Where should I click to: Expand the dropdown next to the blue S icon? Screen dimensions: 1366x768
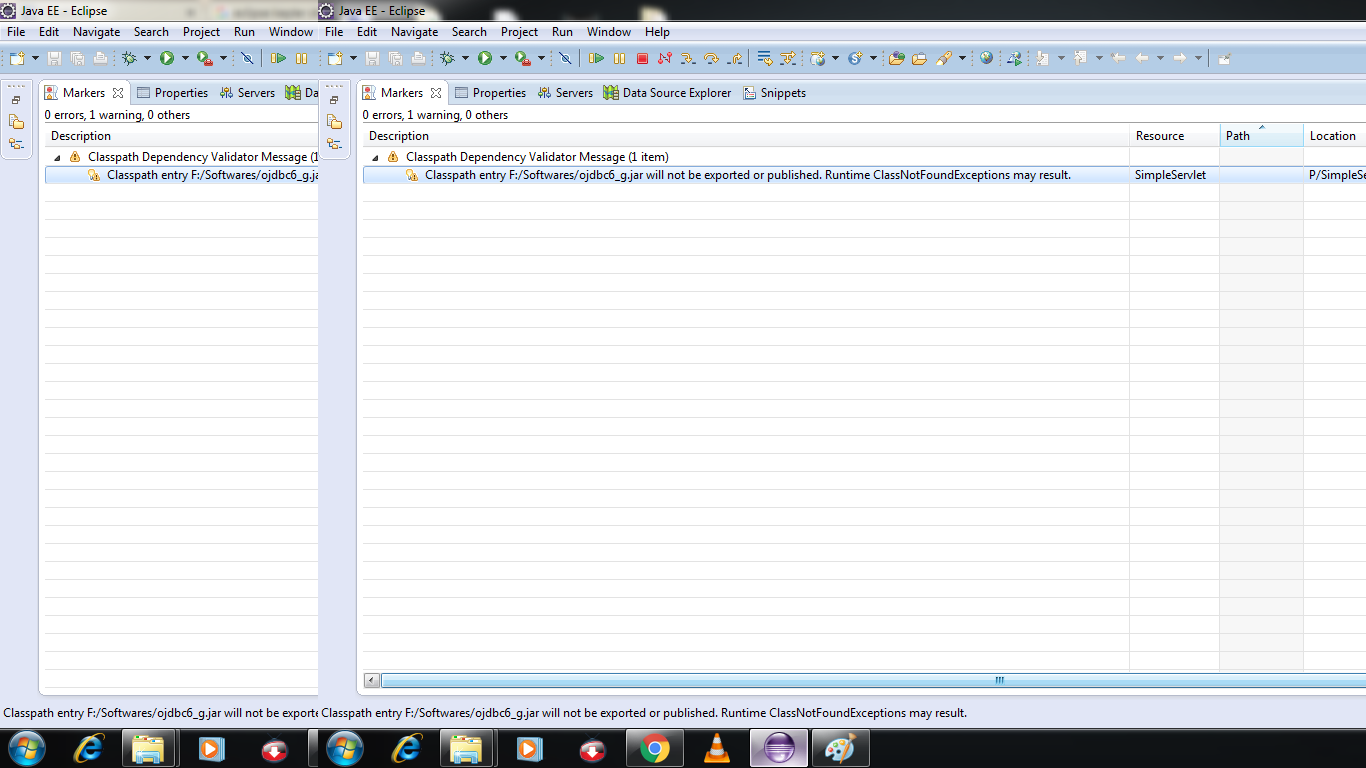tap(873, 59)
